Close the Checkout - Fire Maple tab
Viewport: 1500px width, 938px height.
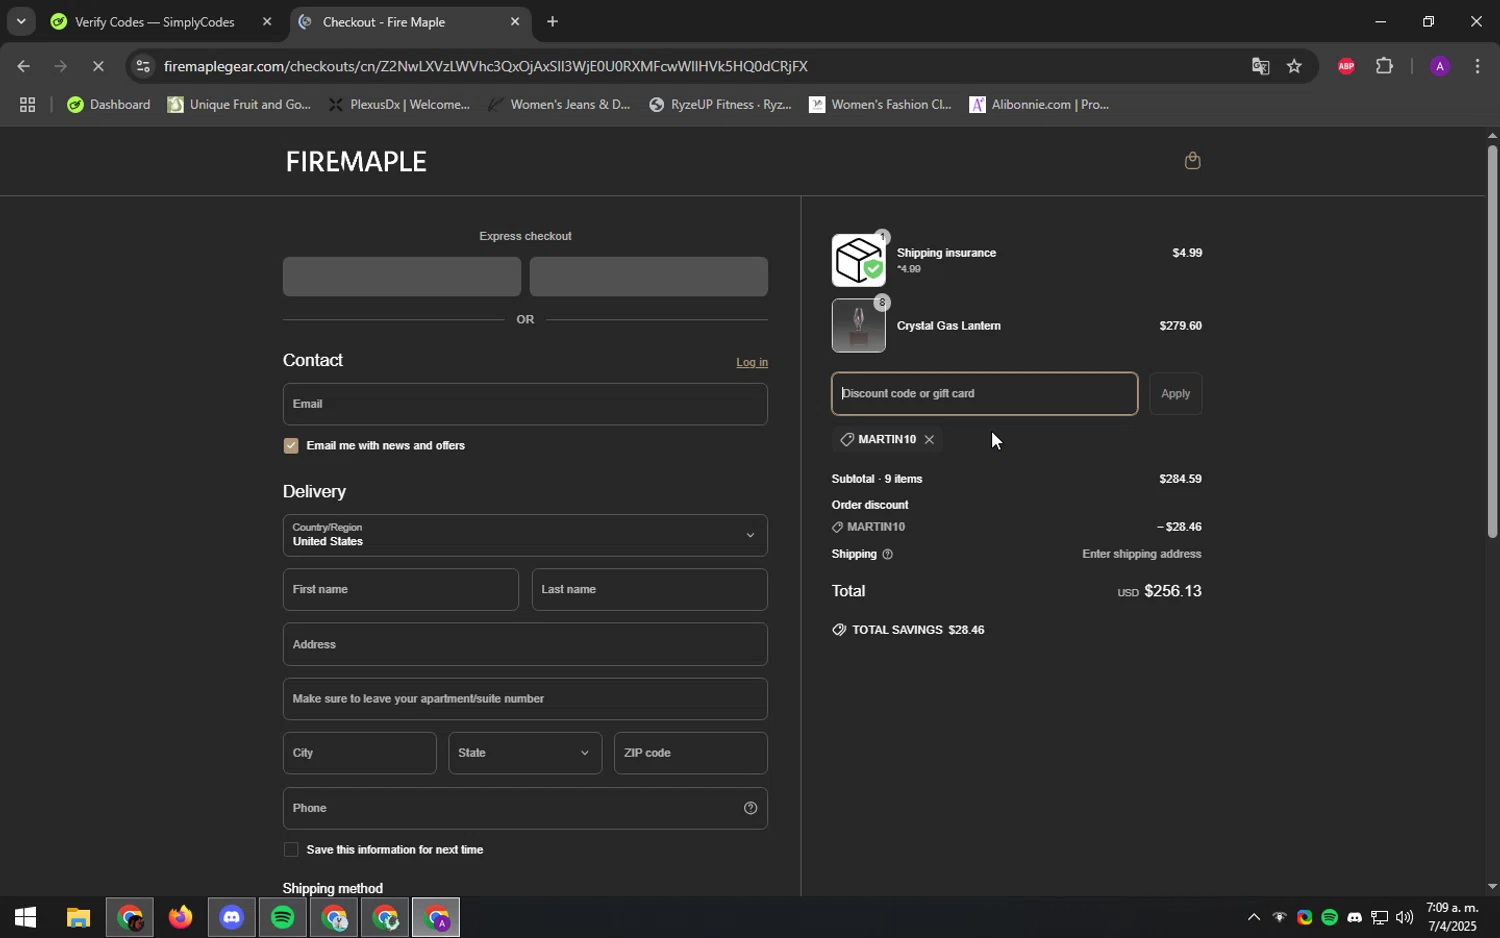(515, 22)
